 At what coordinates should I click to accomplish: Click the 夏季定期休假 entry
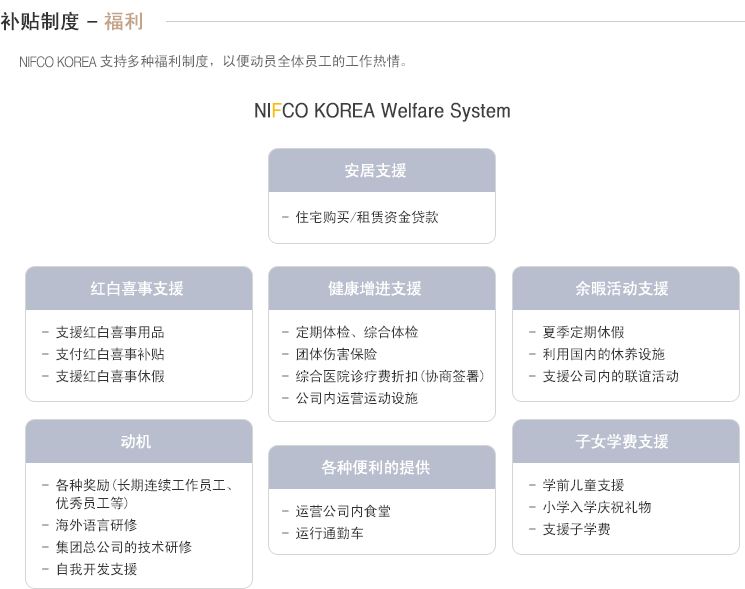click(x=583, y=332)
